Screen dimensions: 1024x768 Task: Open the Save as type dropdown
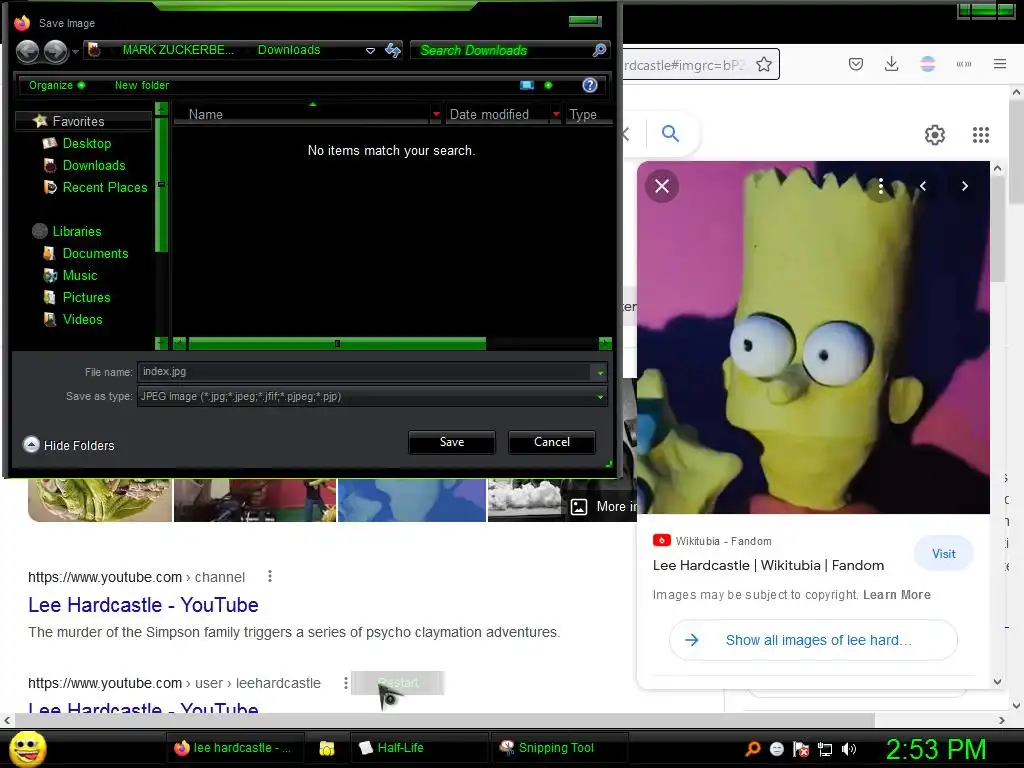pos(372,396)
